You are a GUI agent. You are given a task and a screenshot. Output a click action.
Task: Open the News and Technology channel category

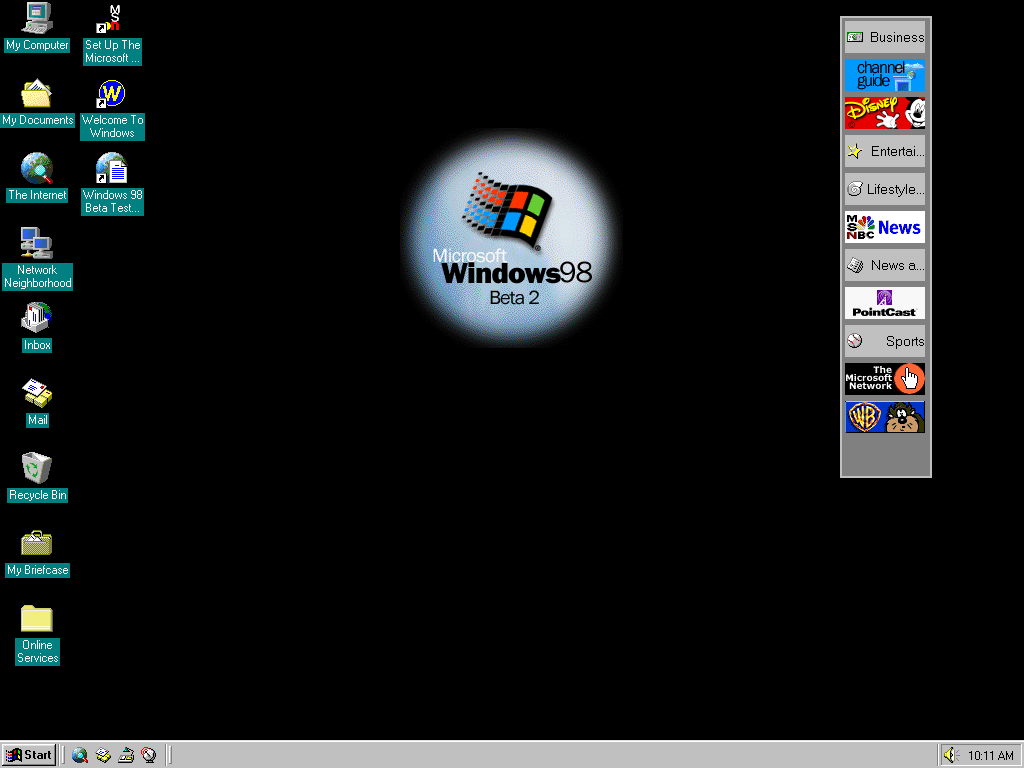885,264
